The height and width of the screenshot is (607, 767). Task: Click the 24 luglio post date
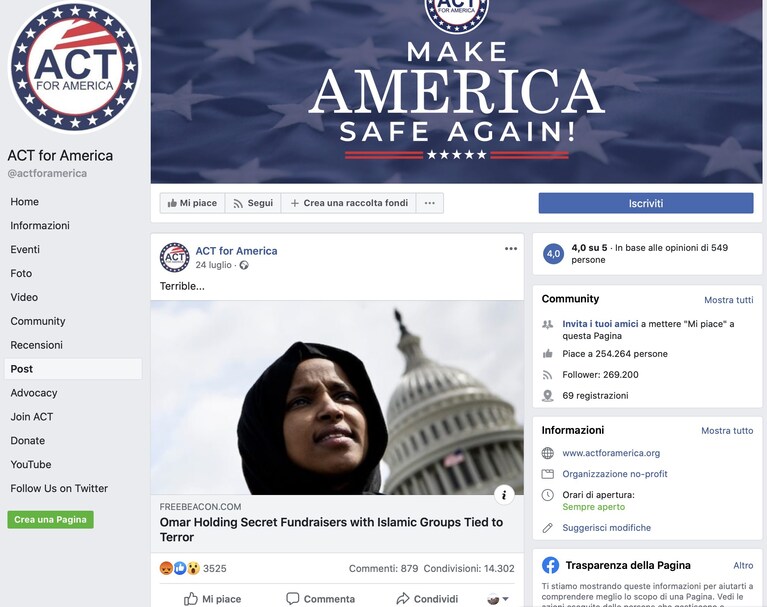[x=213, y=265]
